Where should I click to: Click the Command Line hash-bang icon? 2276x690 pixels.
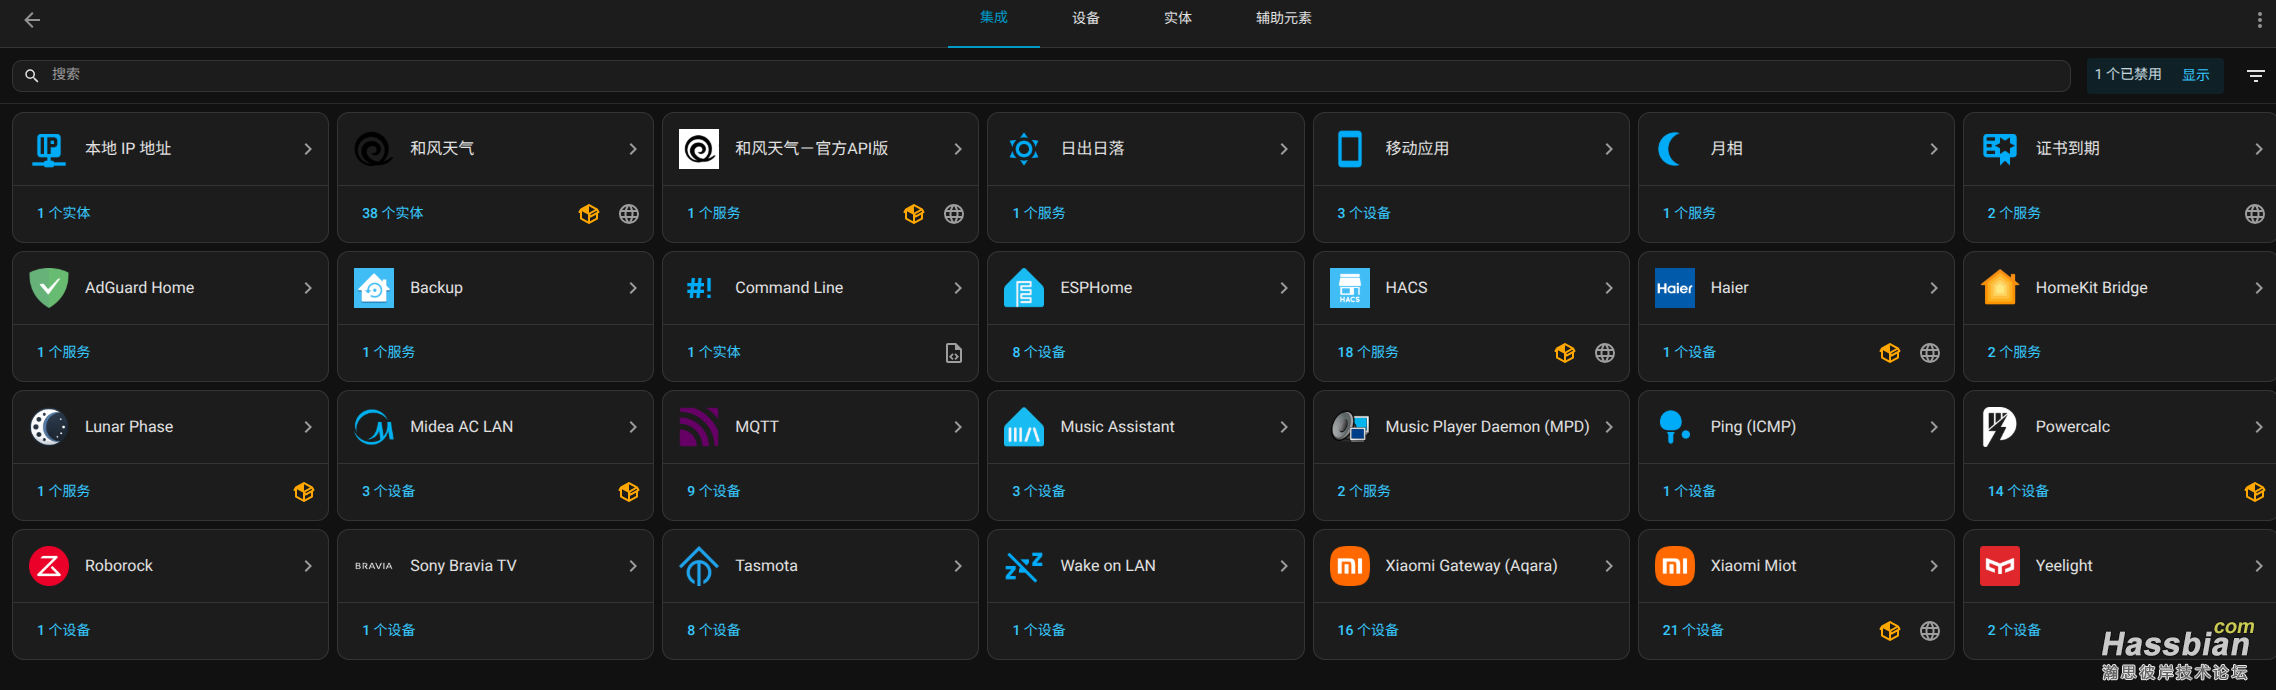tap(699, 288)
